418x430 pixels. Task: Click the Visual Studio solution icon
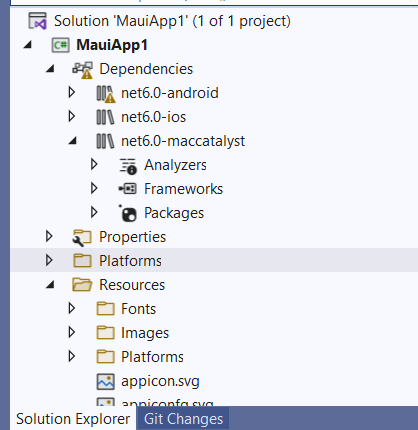[37, 21]
